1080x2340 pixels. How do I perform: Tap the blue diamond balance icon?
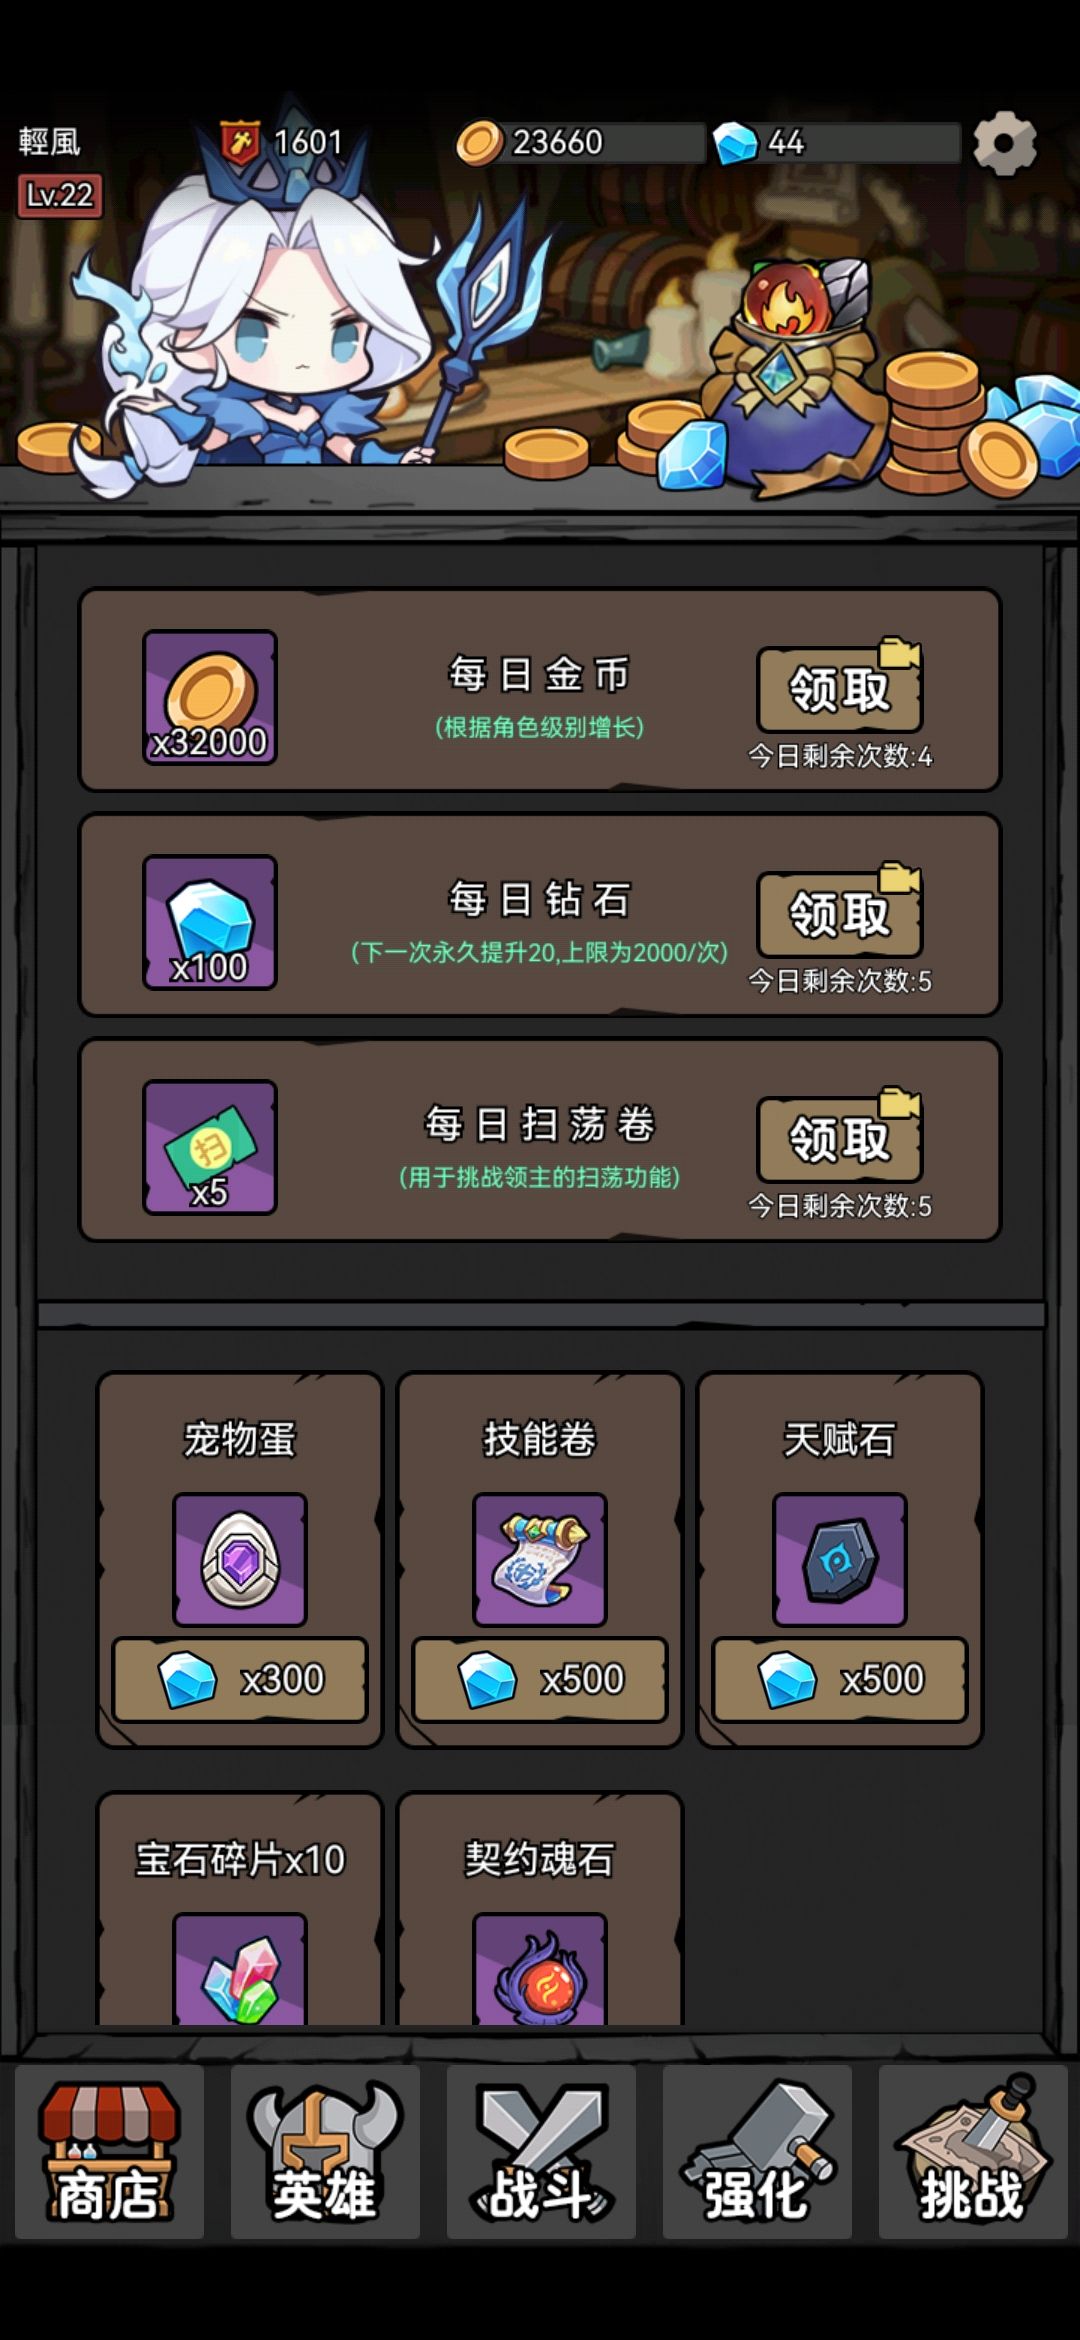tap(736, 143)
